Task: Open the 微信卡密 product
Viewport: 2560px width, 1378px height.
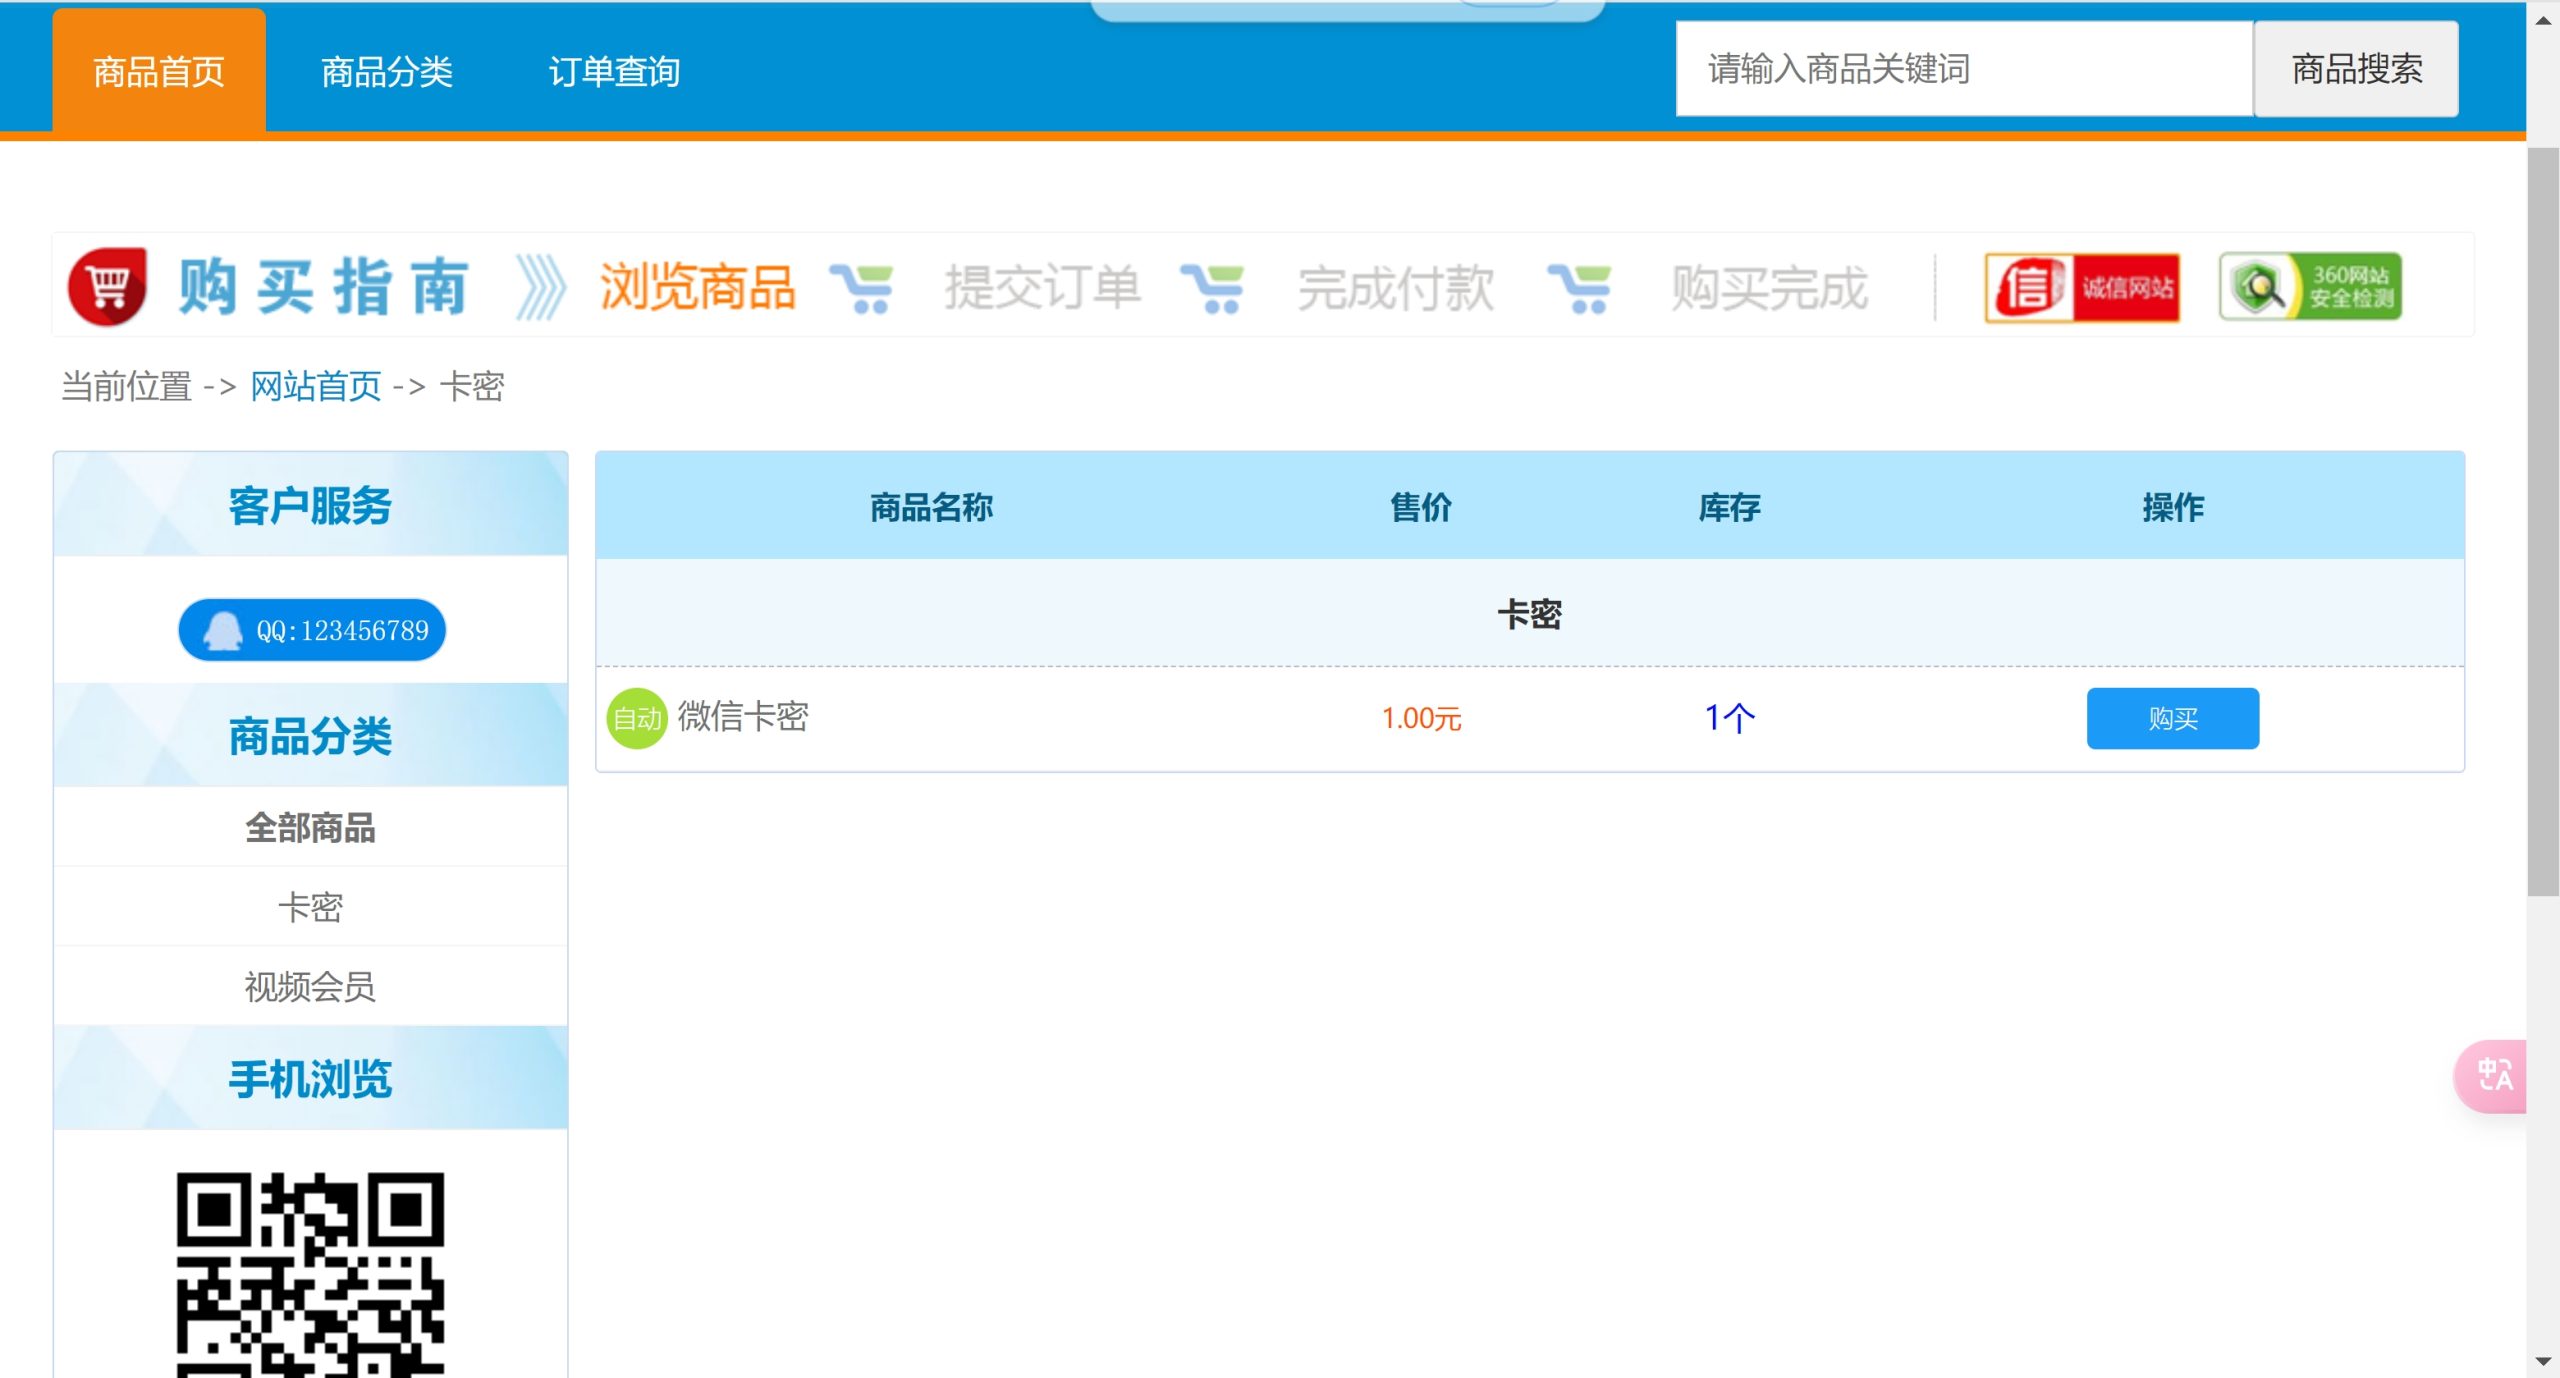Action: click(x=743, y=716)
